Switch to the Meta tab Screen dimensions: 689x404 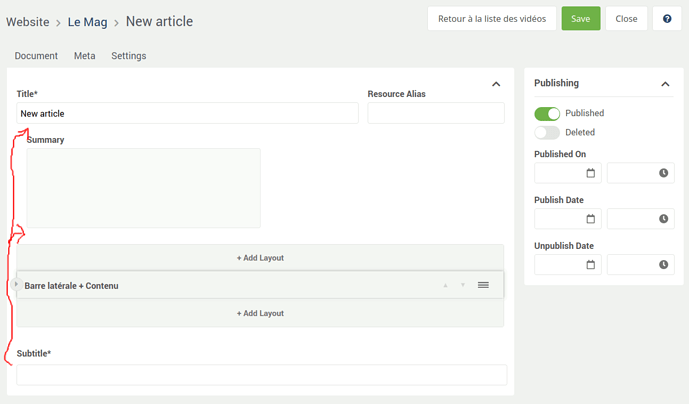[84, 56]
